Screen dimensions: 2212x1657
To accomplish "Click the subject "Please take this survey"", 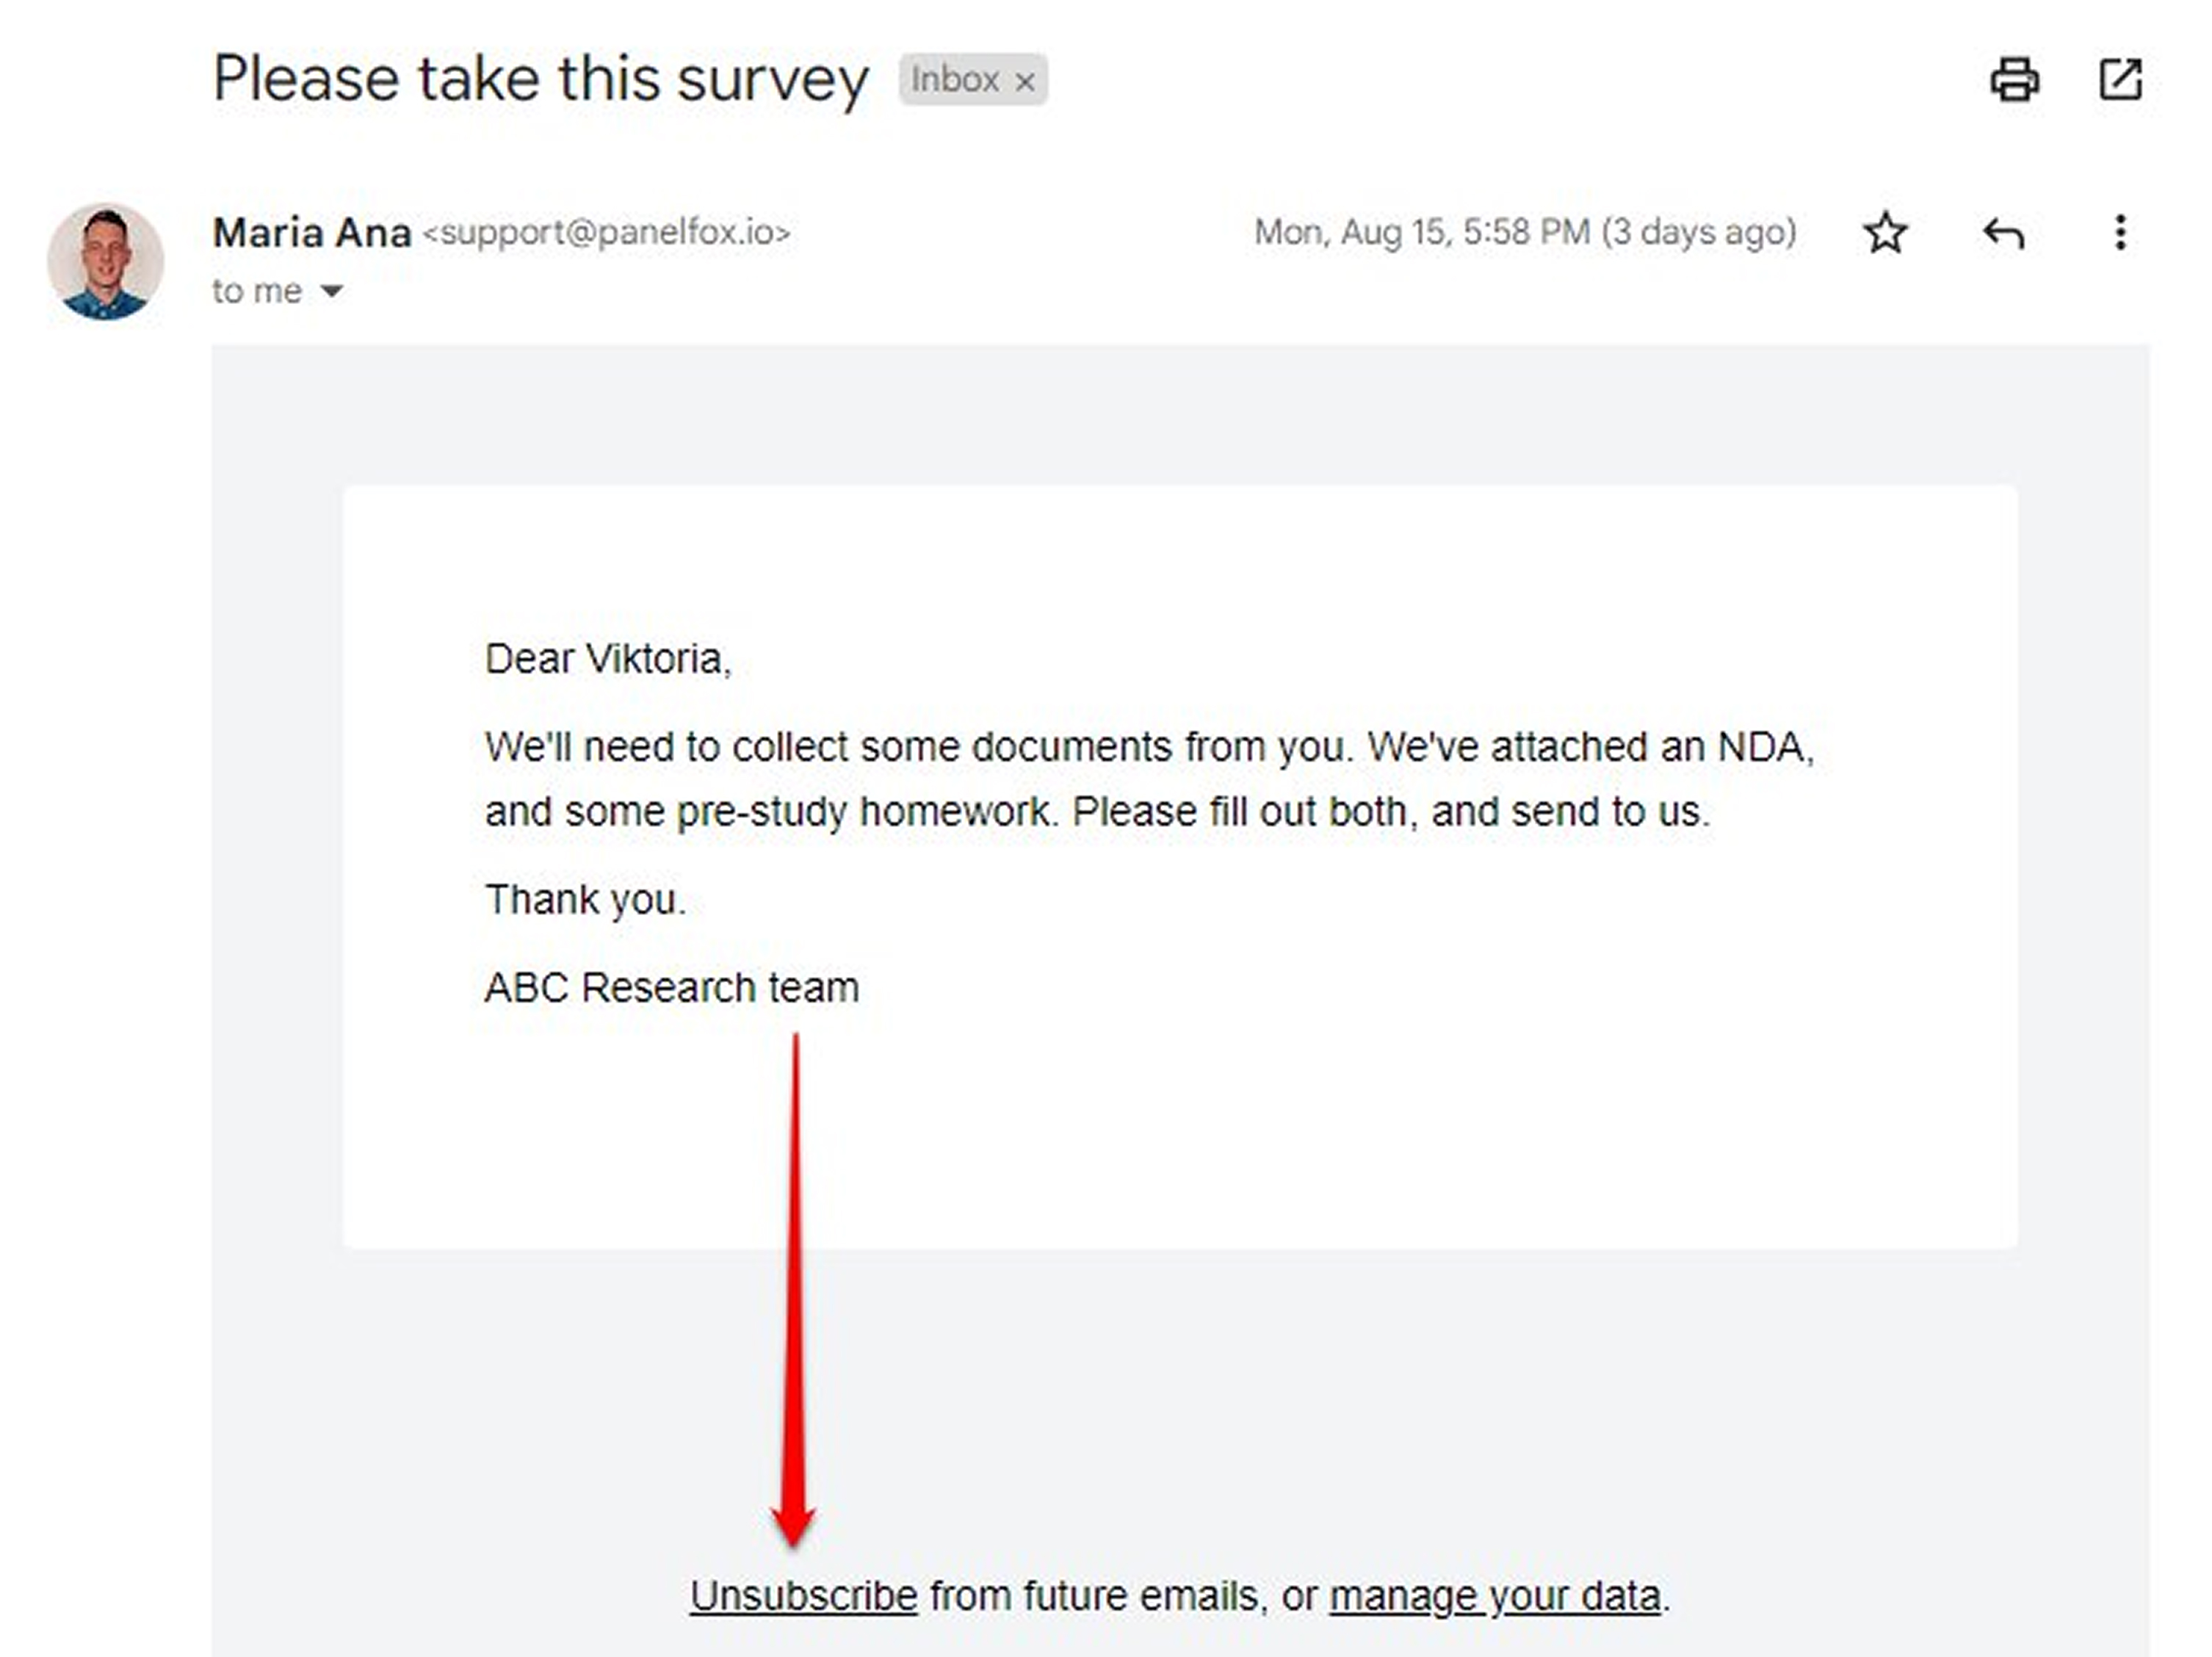I will pos(541,79).
